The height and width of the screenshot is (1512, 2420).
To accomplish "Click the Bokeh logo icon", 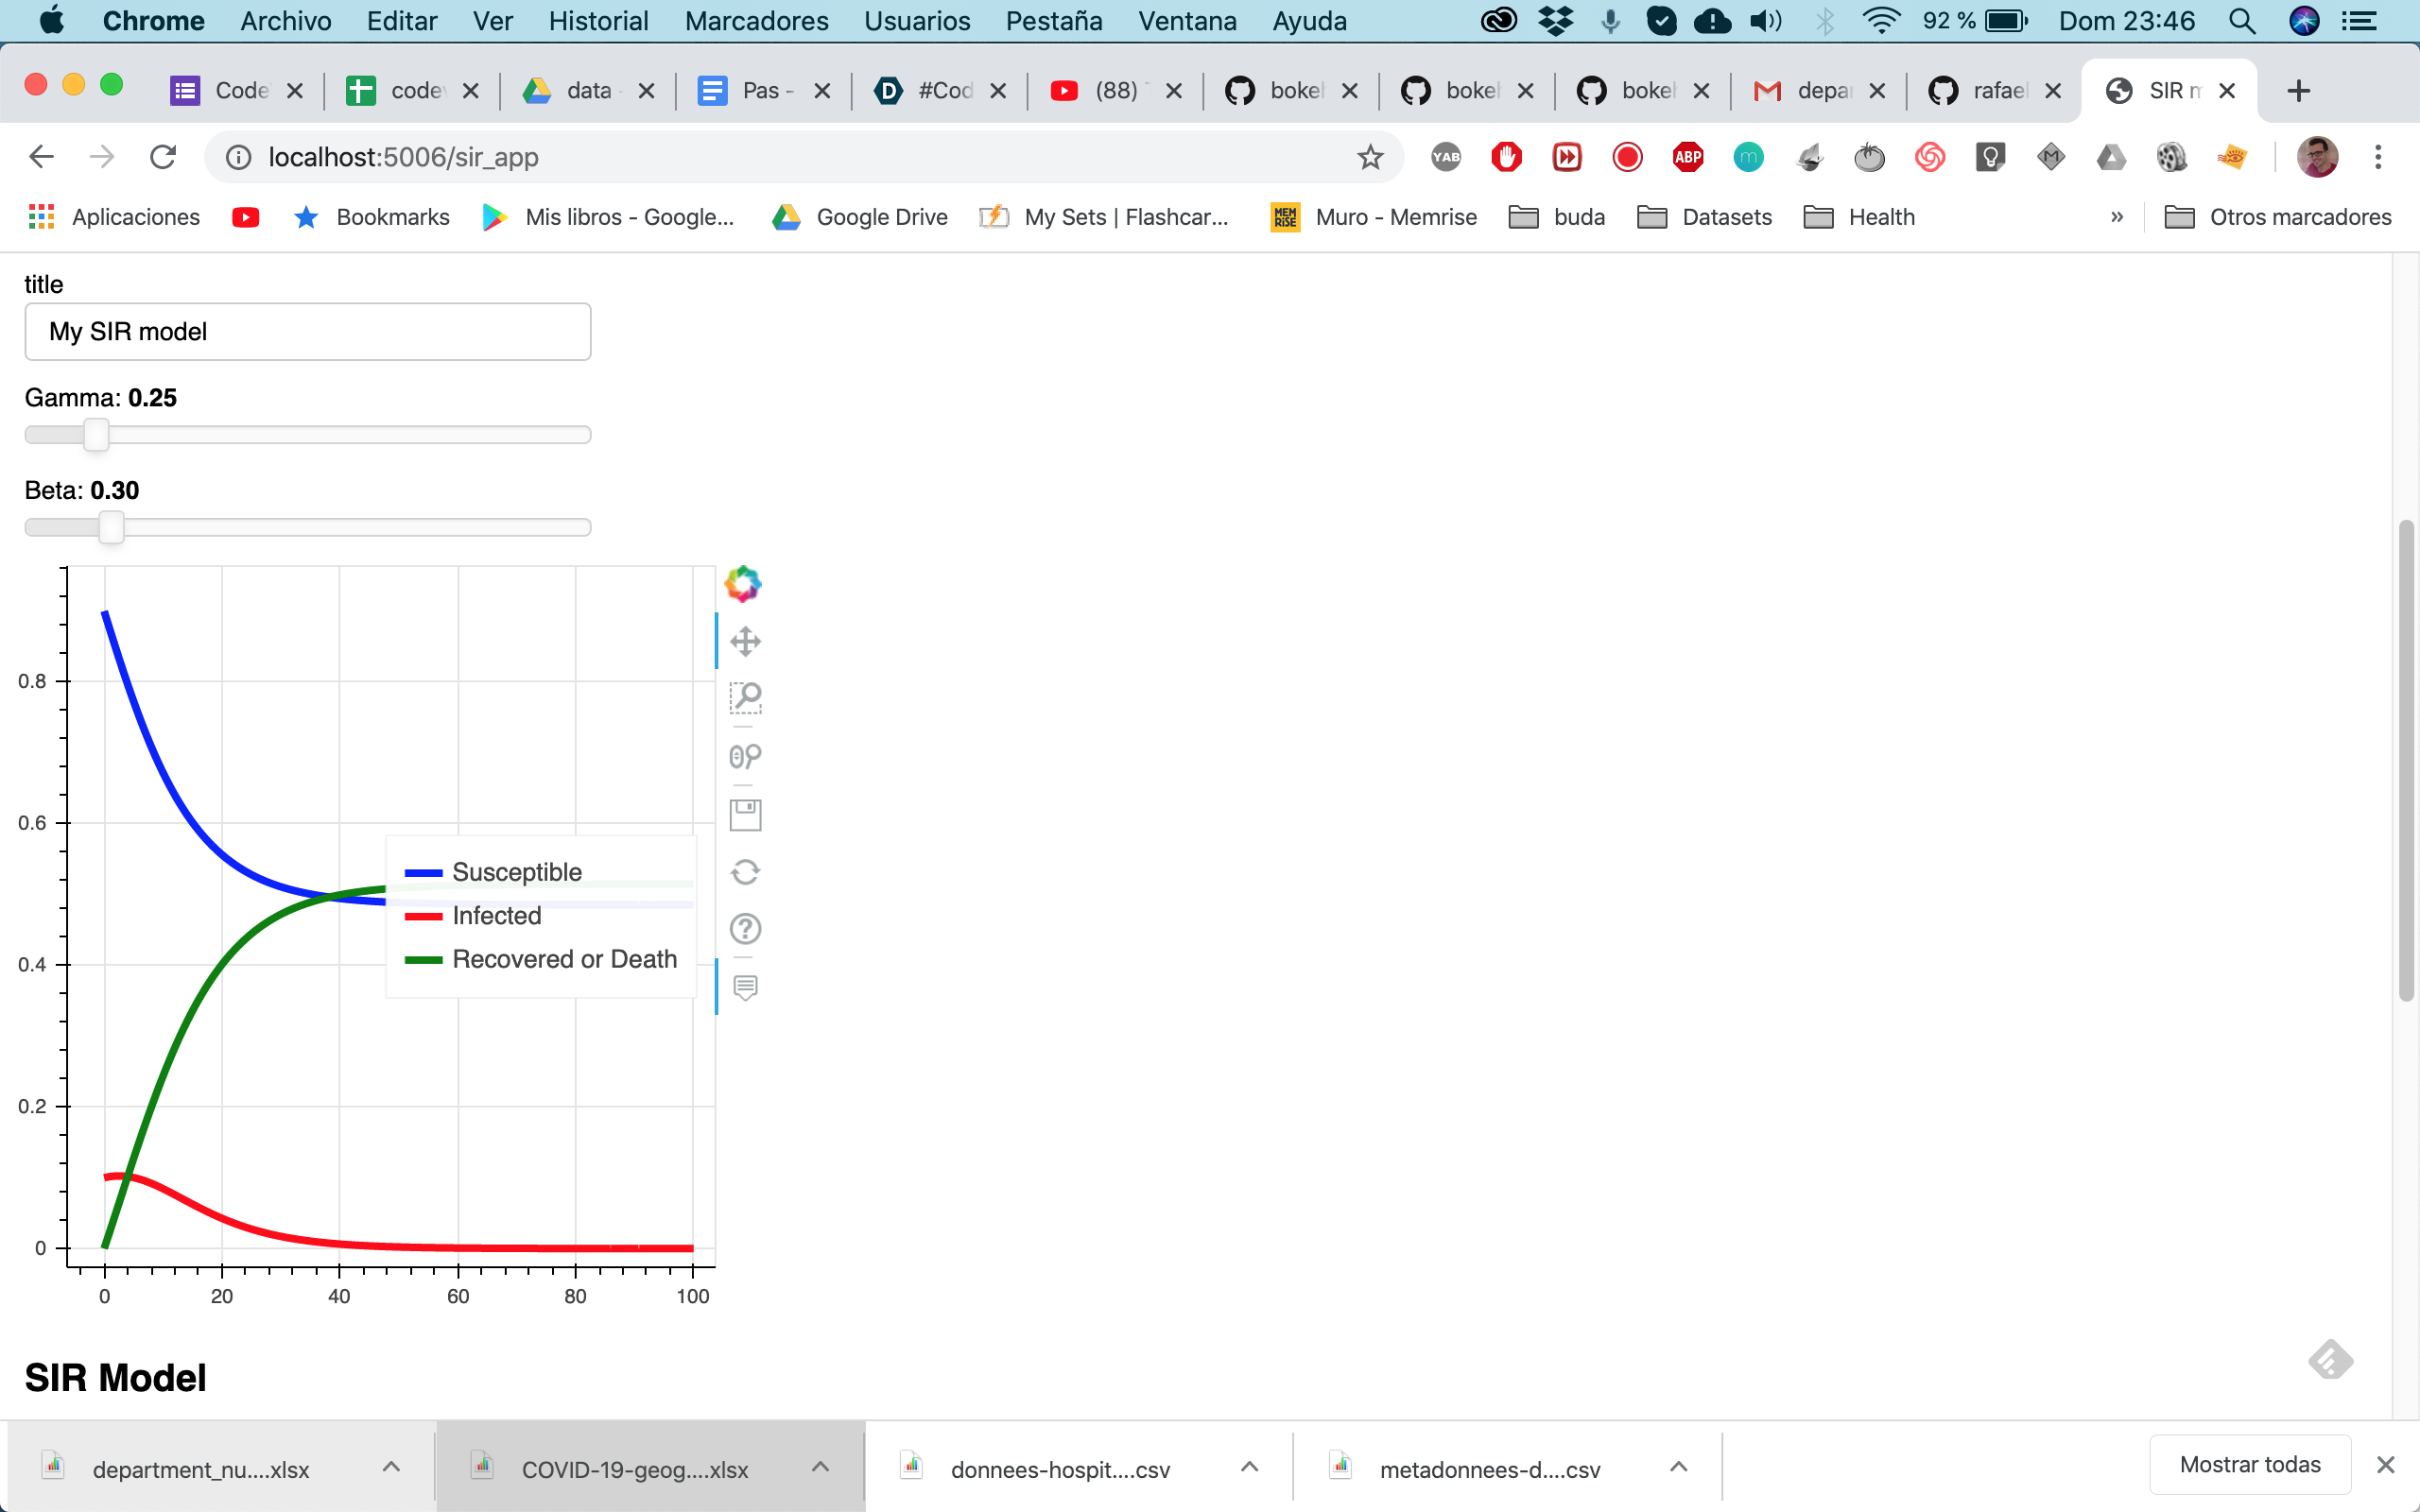I will tap(743, 583).
